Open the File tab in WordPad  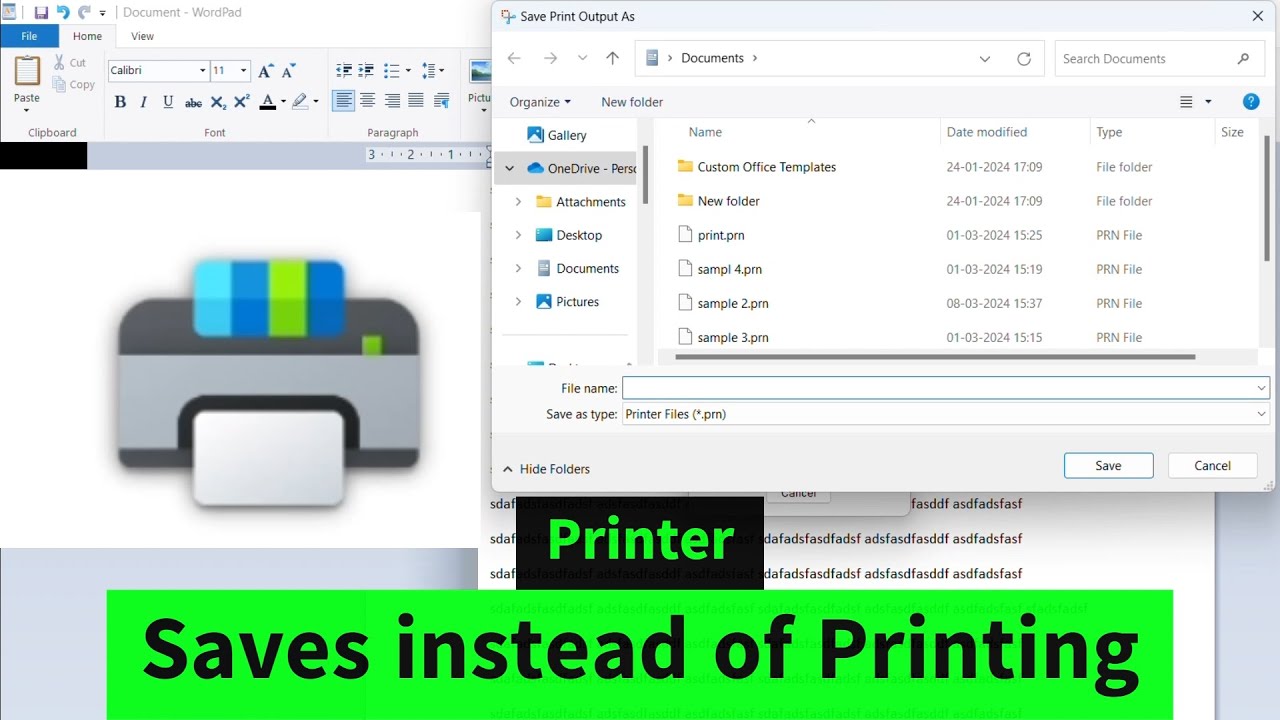pyautogui.click(x=29, y=36)
